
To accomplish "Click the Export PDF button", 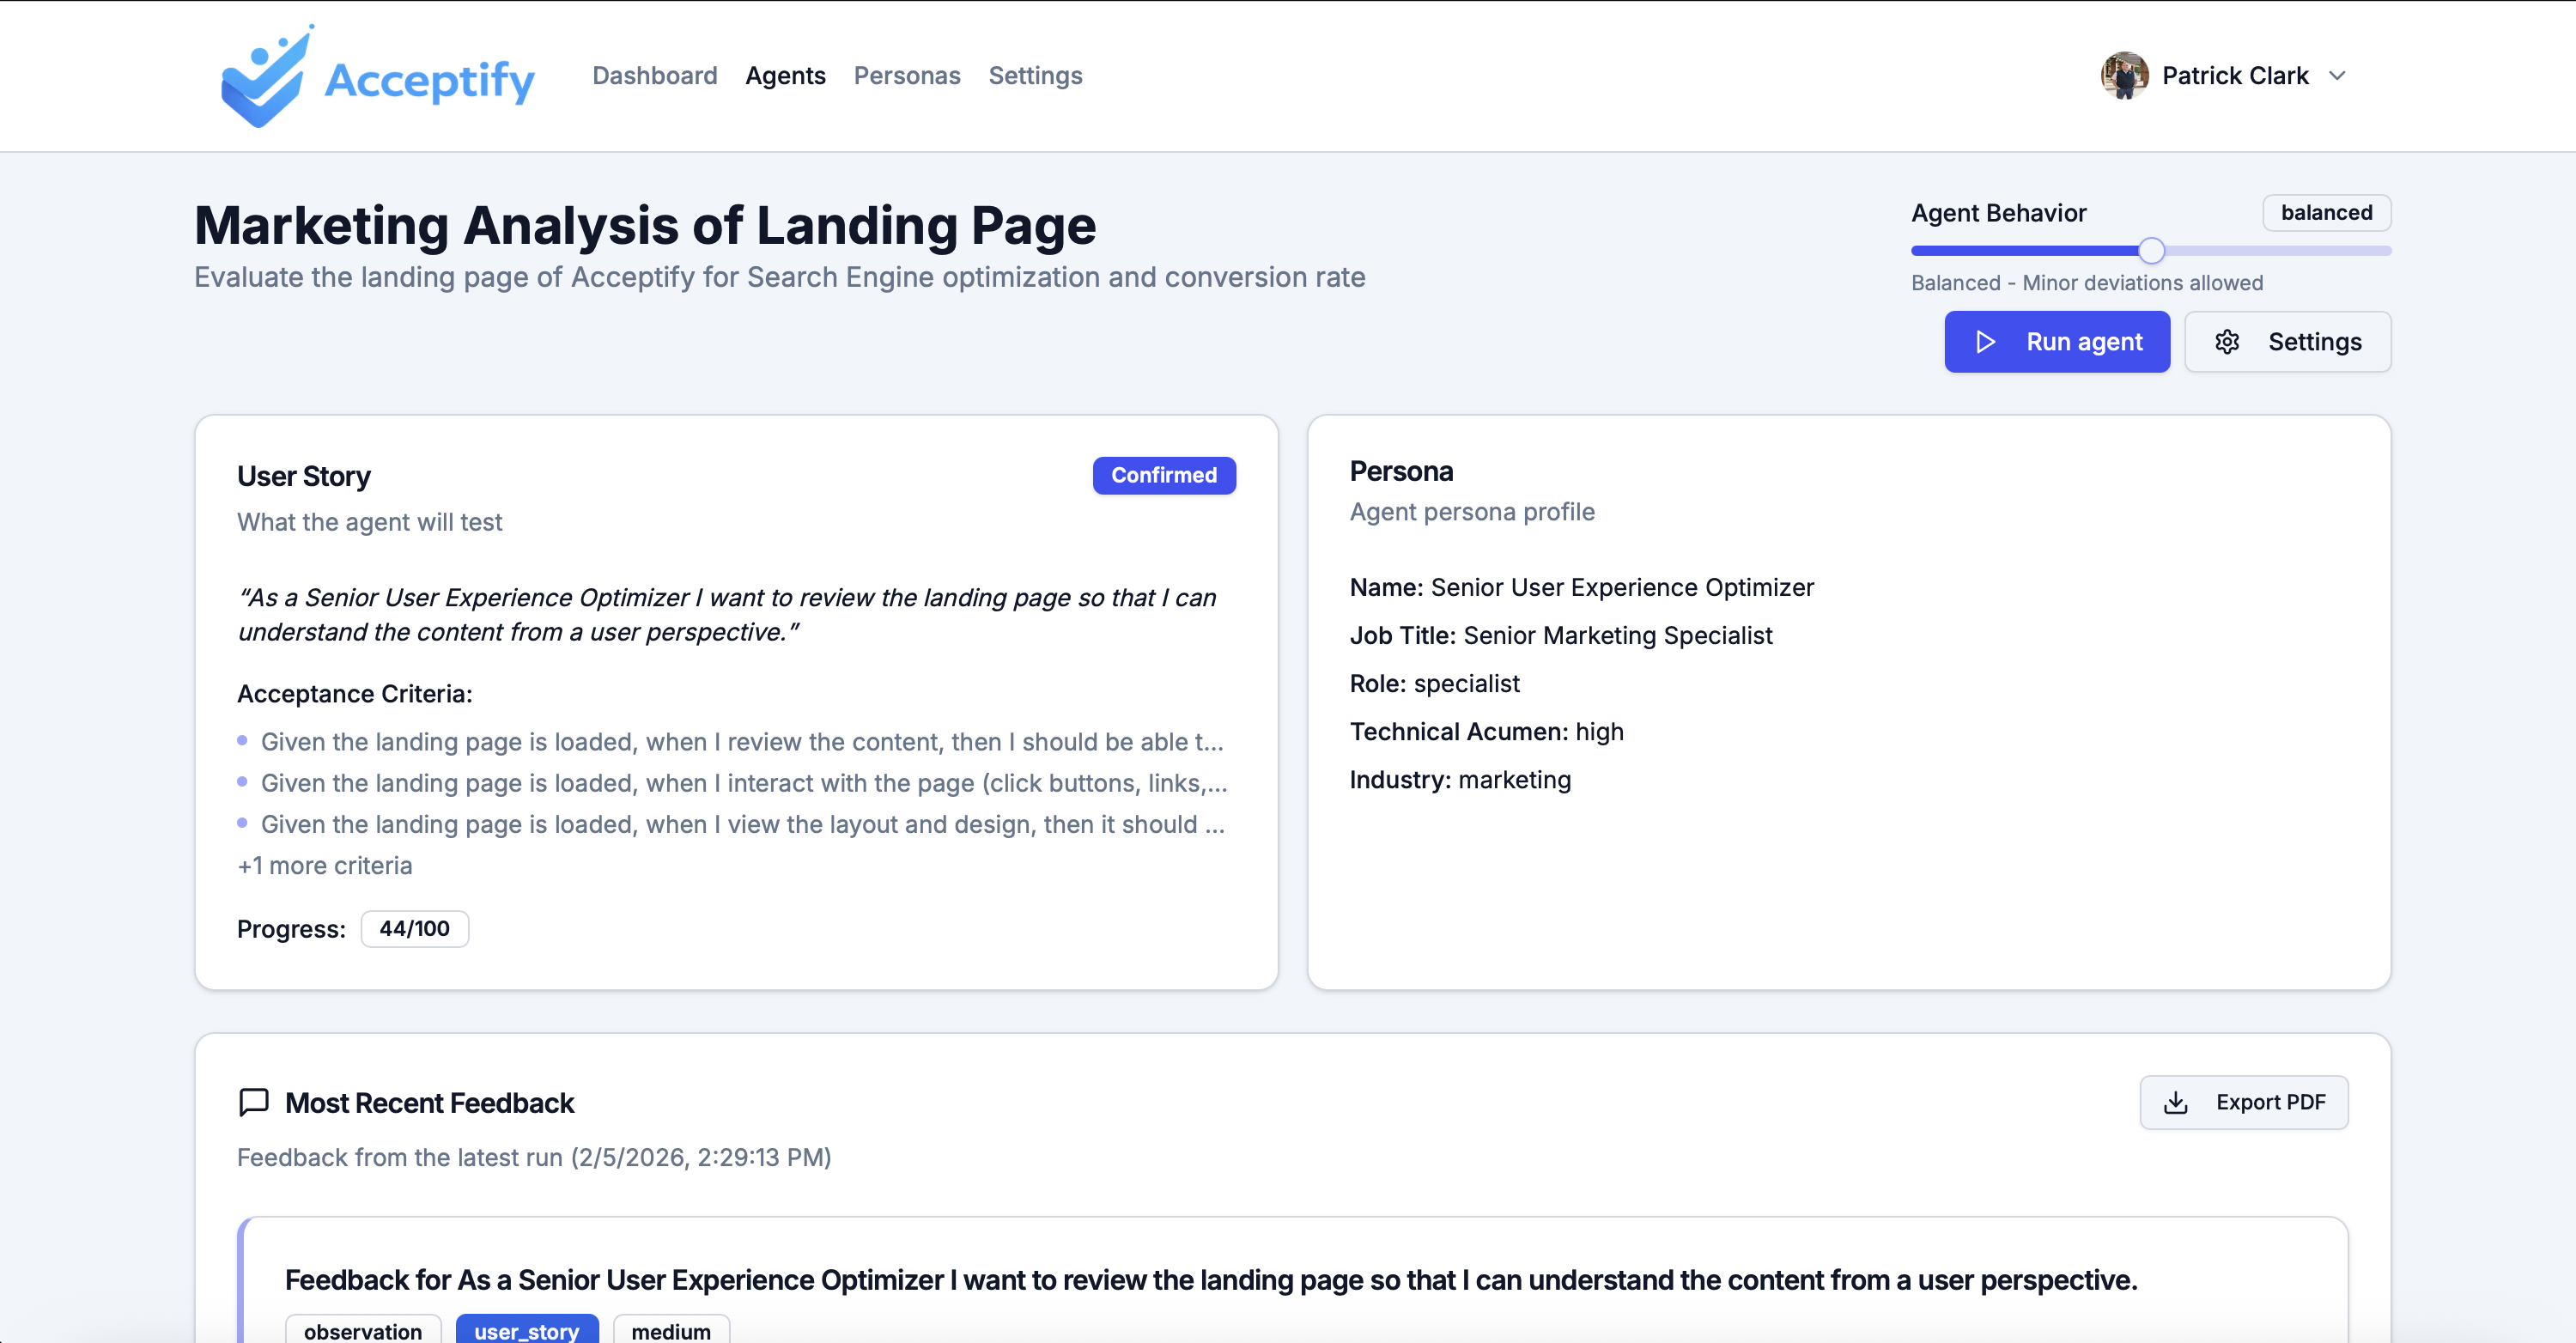I will (2244, 1102).
